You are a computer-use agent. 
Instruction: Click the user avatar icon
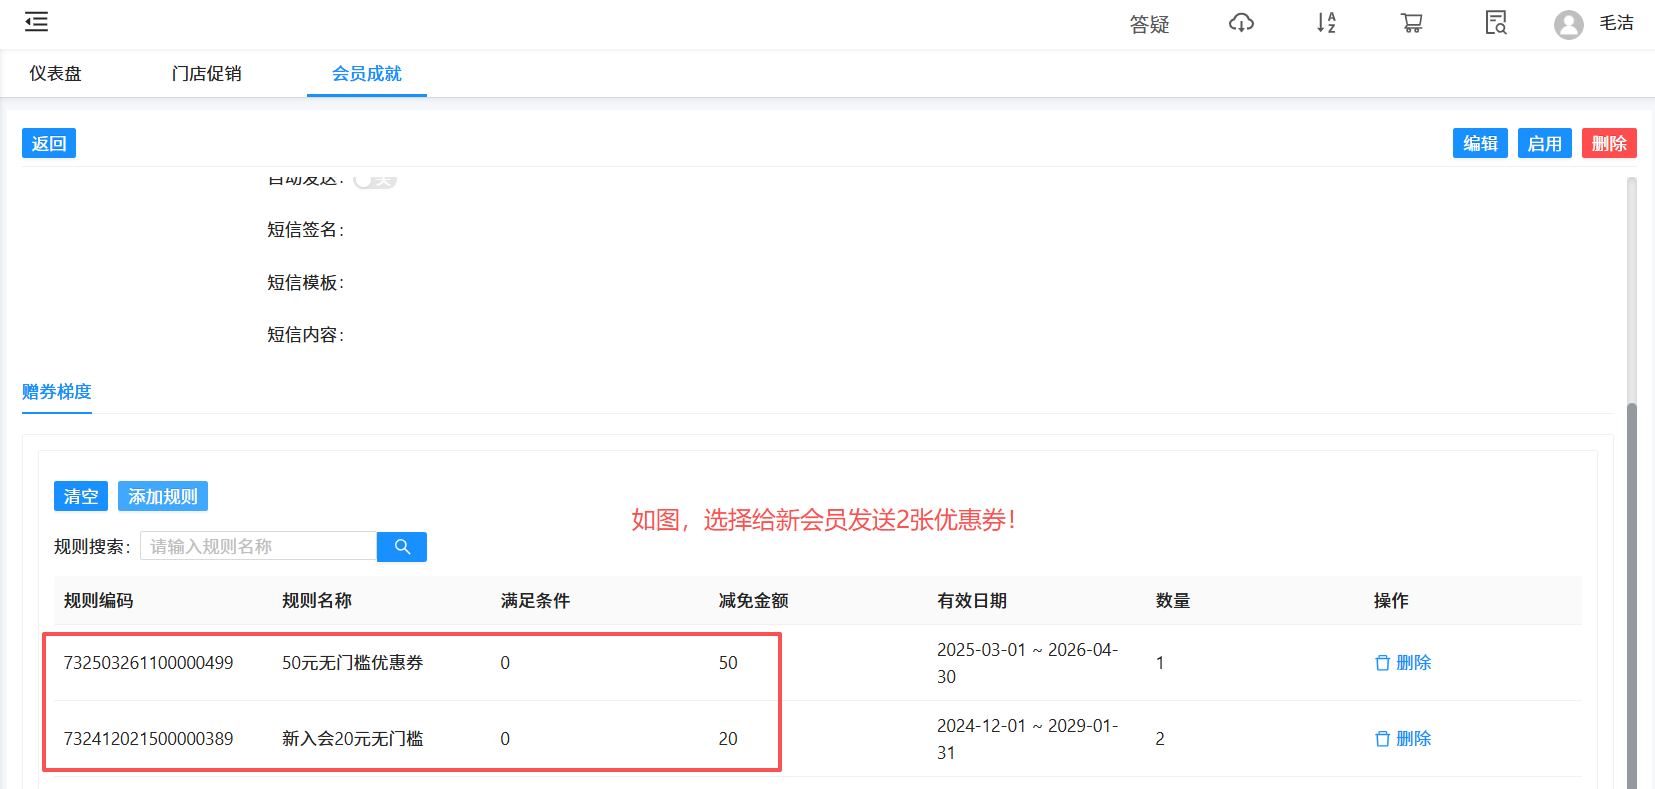1568,24
